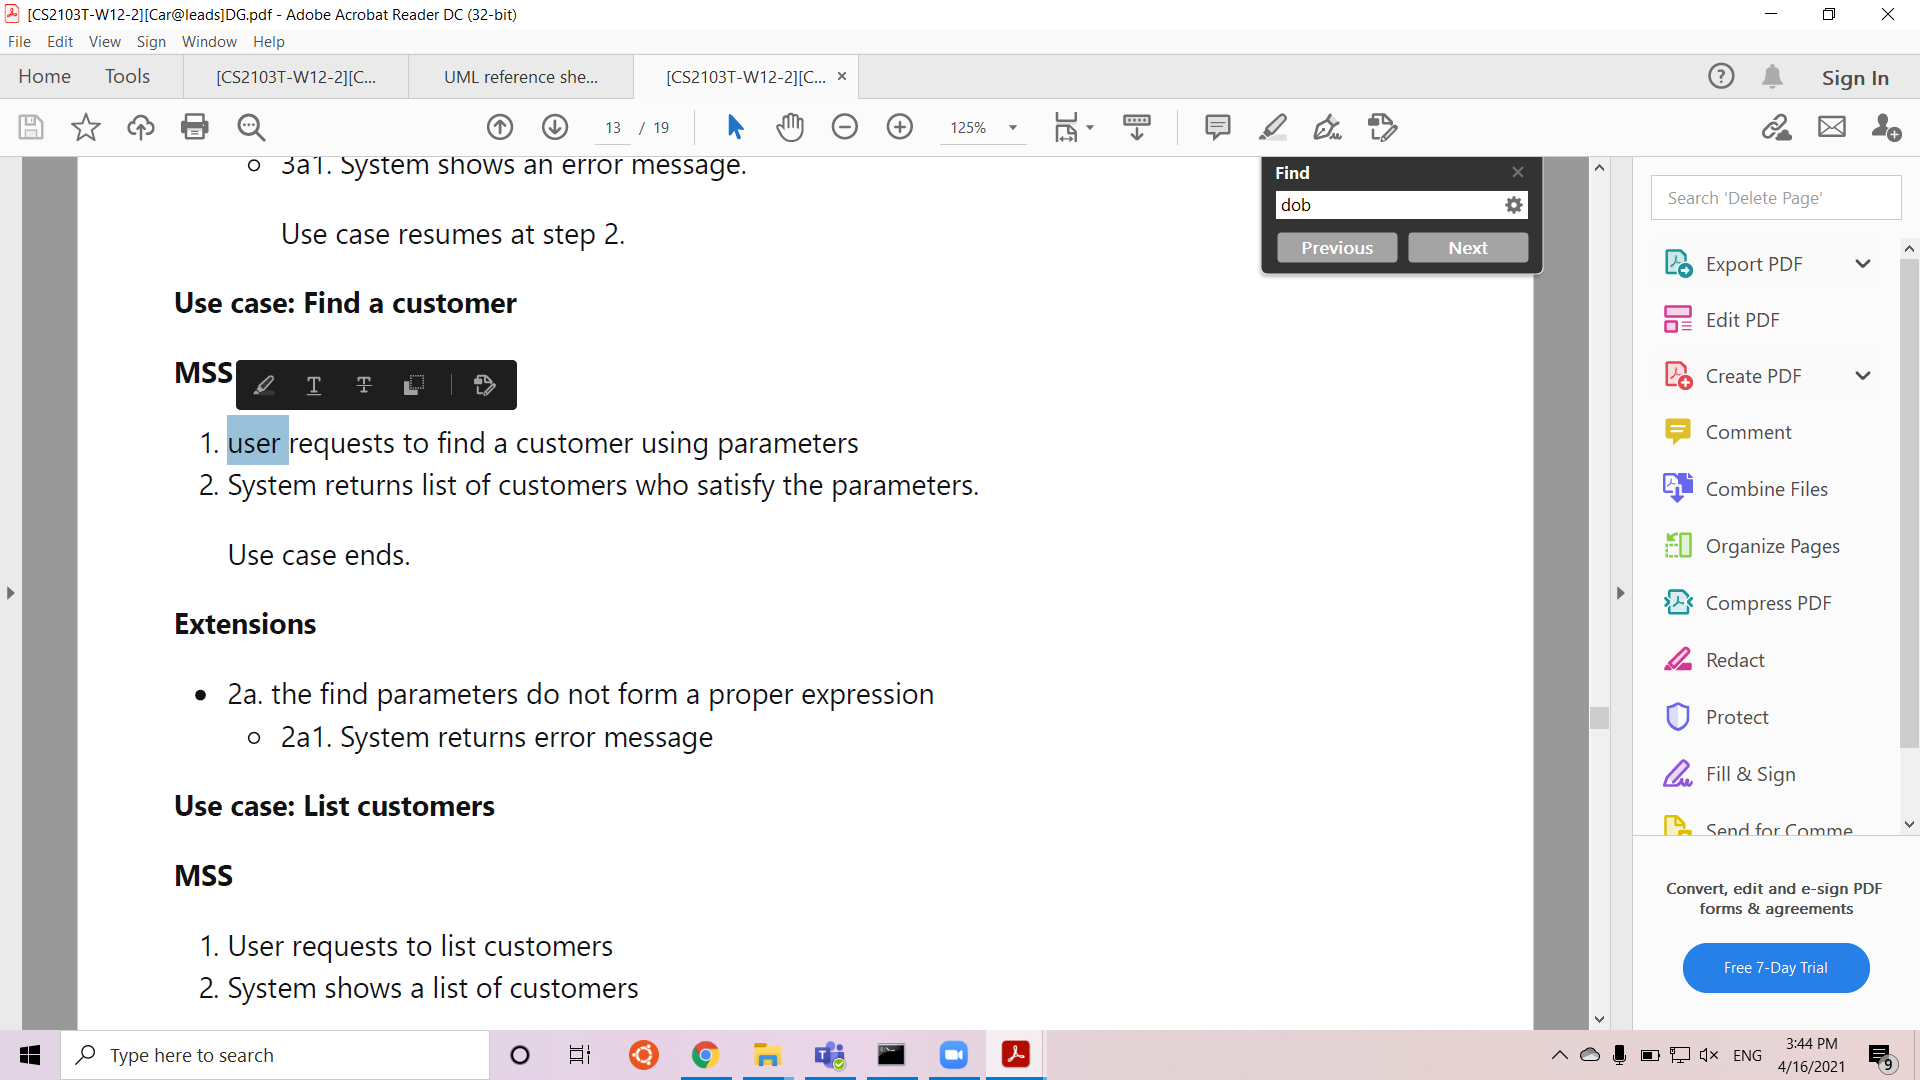The image size is (1920, 1080).
Task: Open the 125% zoom level dropdown
Action: [1013, 128]
